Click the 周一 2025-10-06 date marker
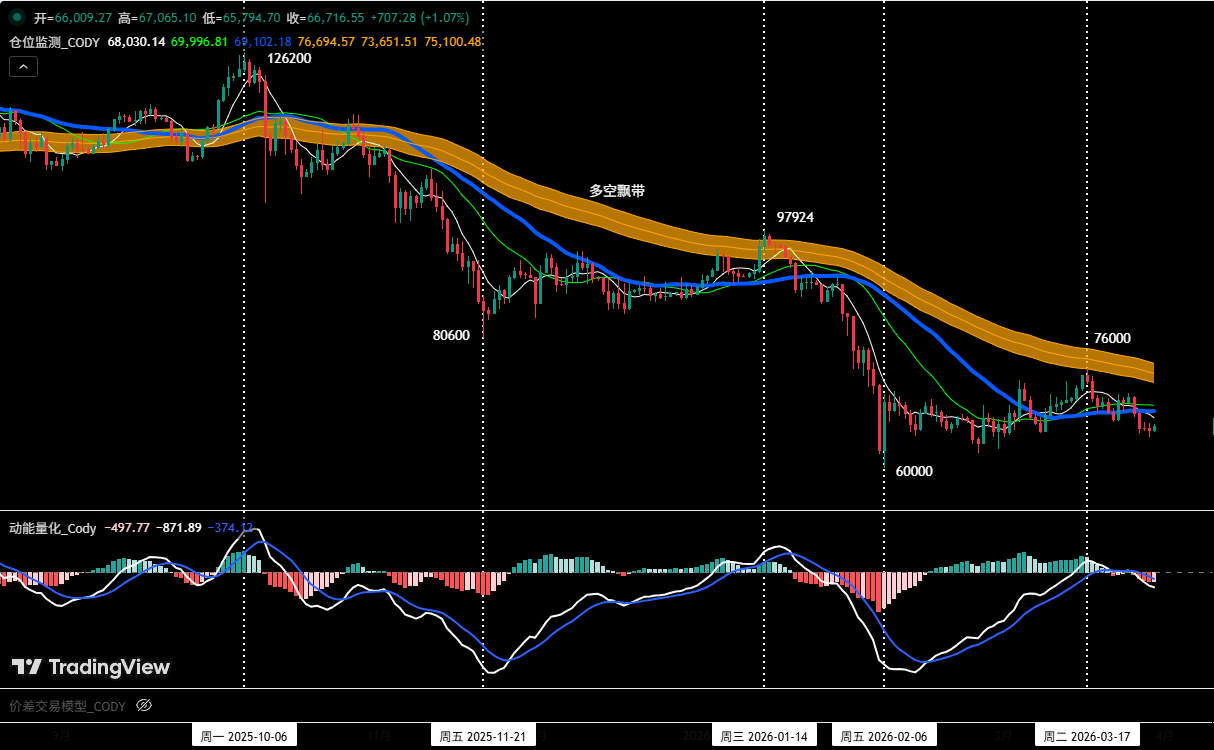The width and height of the screenshot is (1214, 750). 244,734
